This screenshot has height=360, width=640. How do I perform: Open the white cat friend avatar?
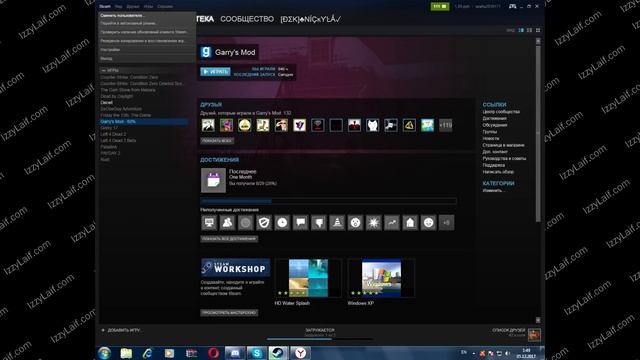[373, 125]
